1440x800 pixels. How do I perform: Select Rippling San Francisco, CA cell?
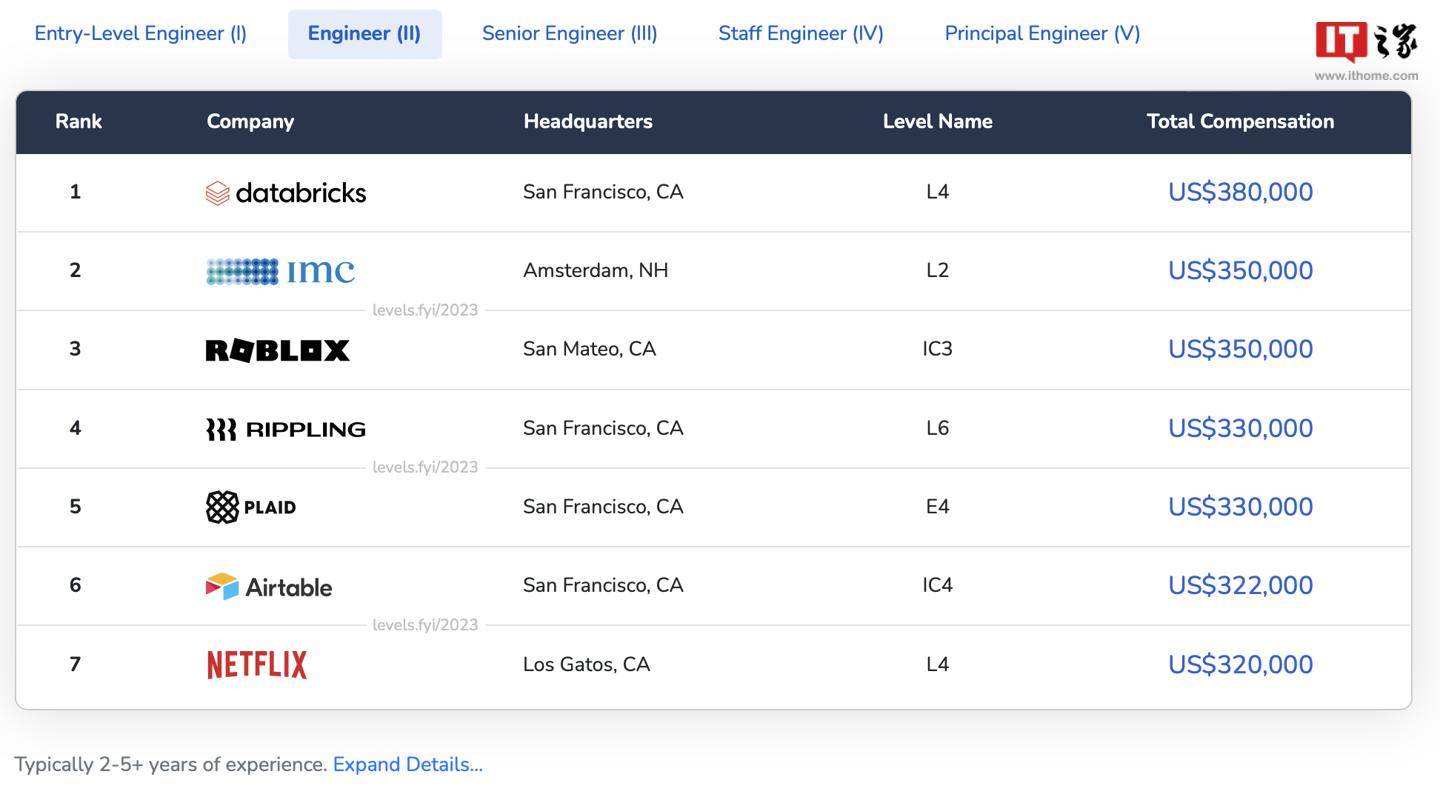[603, 428]
